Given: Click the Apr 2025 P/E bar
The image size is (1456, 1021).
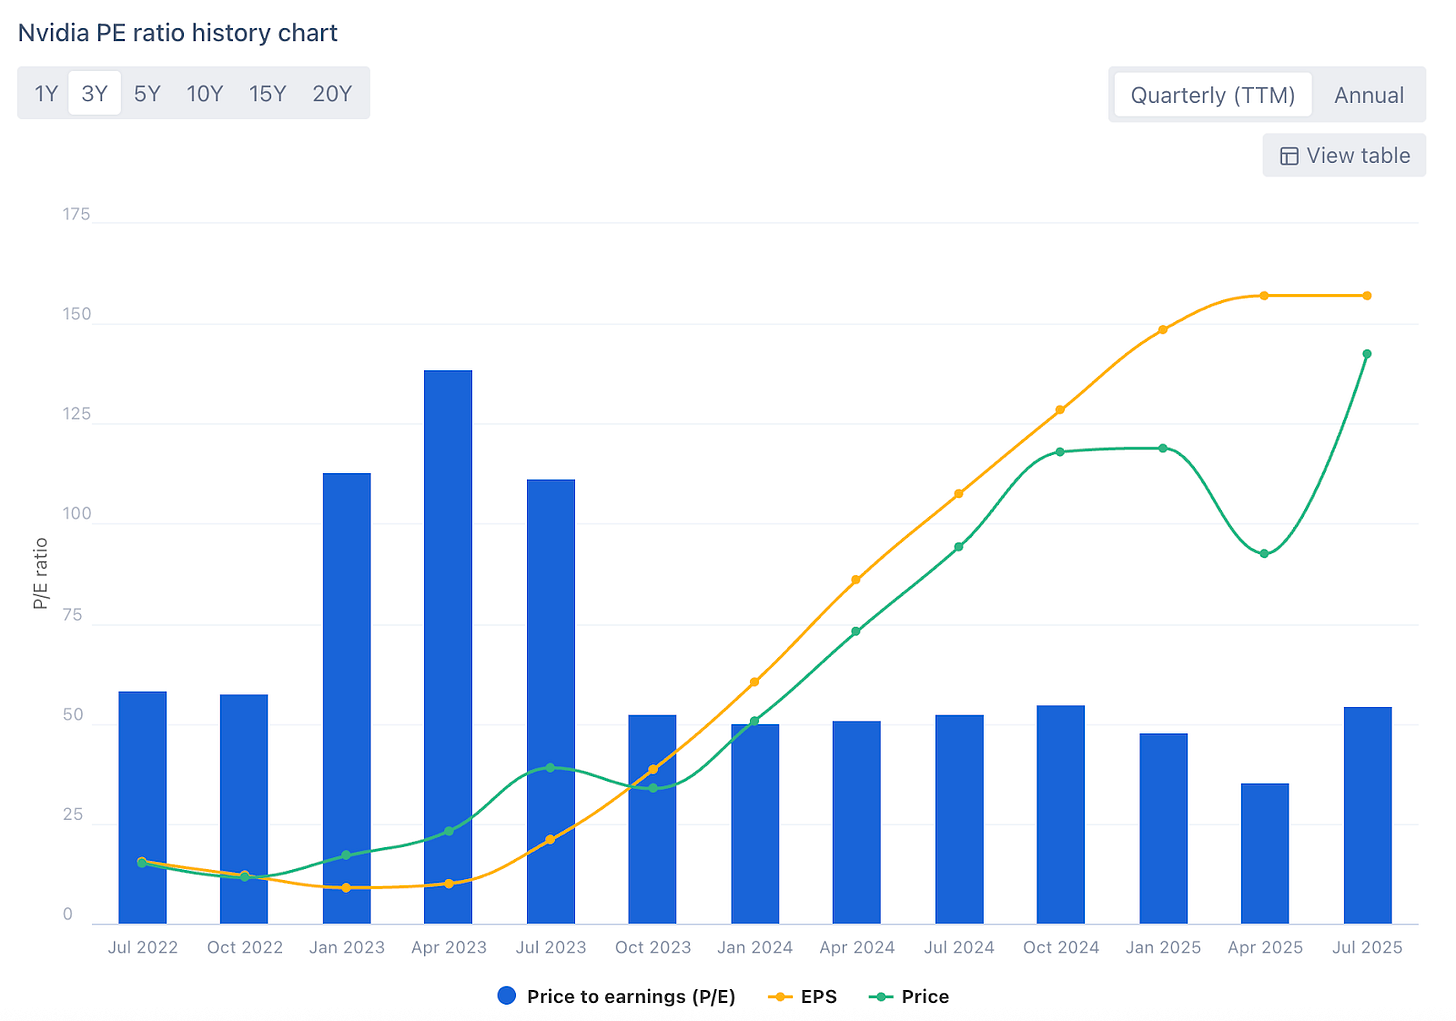Looking at the screenshot, I should click(x=1265, y=854).
